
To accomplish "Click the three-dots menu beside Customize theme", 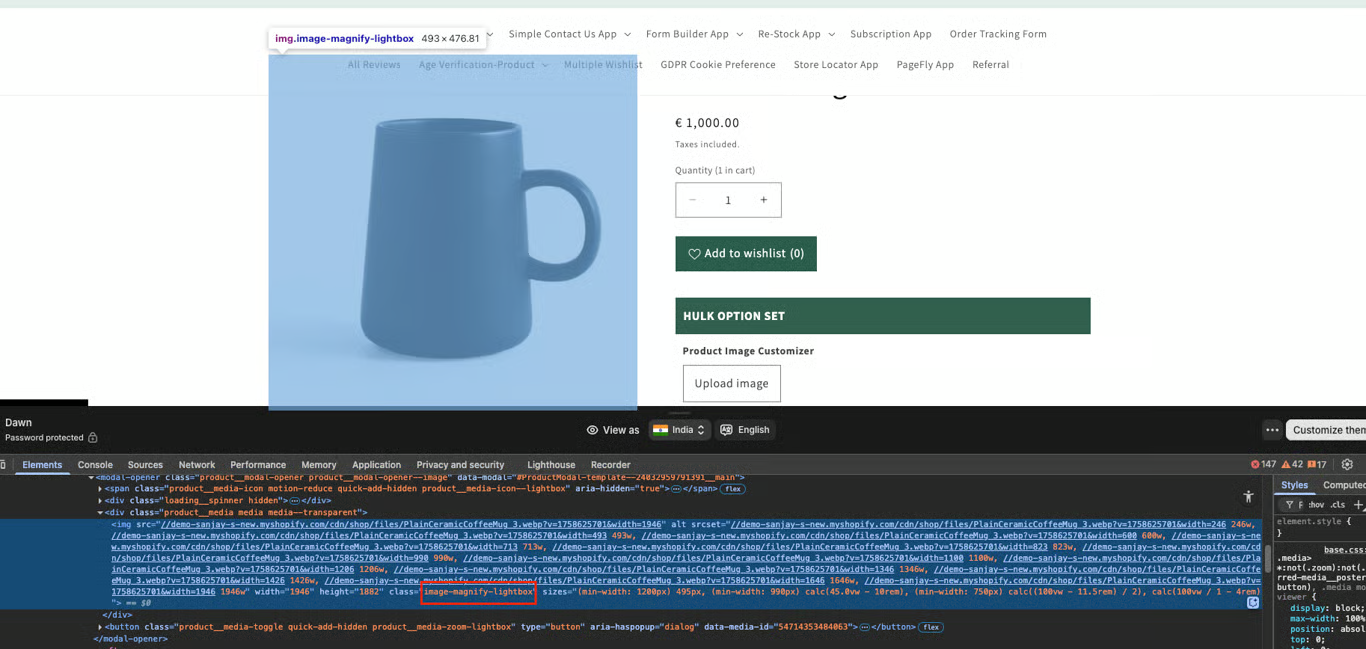I will 1272,430.
